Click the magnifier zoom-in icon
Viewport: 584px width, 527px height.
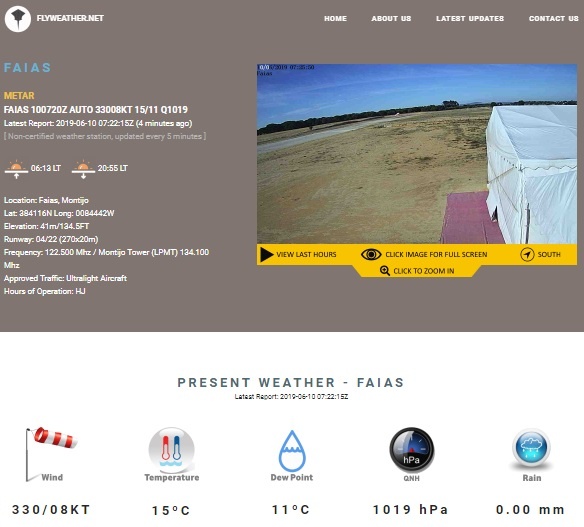385,270
